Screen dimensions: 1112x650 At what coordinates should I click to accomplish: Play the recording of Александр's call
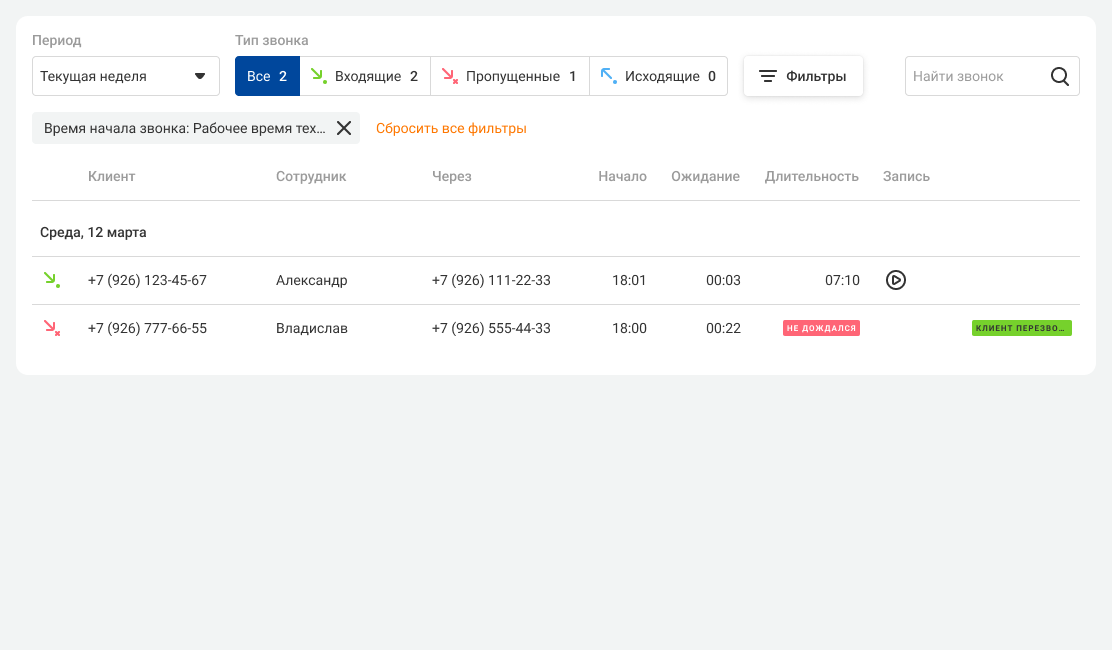896,280
